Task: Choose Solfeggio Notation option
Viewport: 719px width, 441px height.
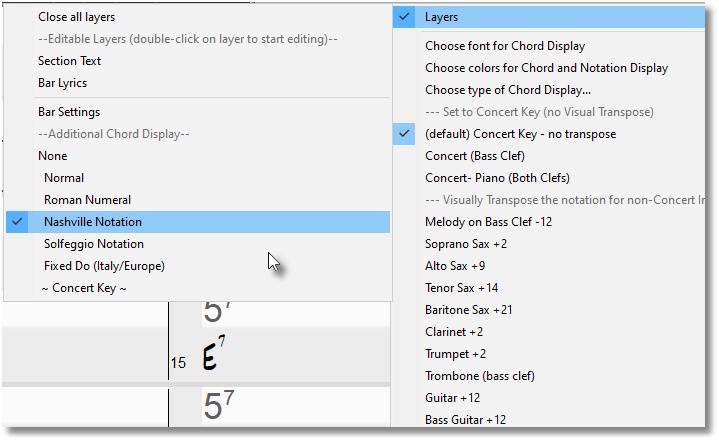Action: coord(94,244)
